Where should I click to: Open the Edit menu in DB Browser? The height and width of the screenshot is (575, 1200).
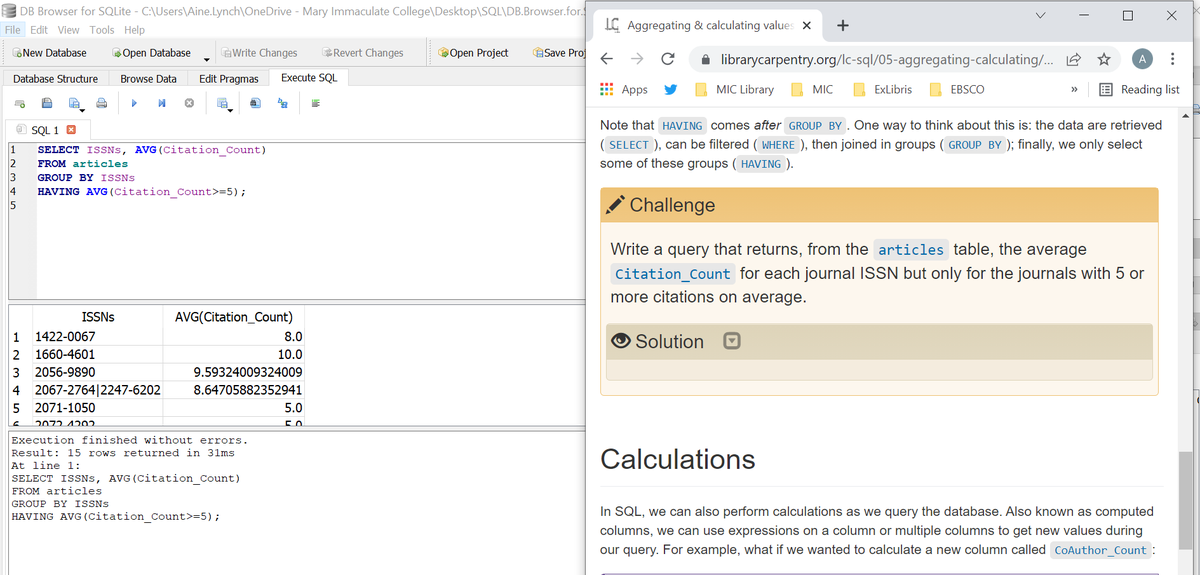point(40,30)
